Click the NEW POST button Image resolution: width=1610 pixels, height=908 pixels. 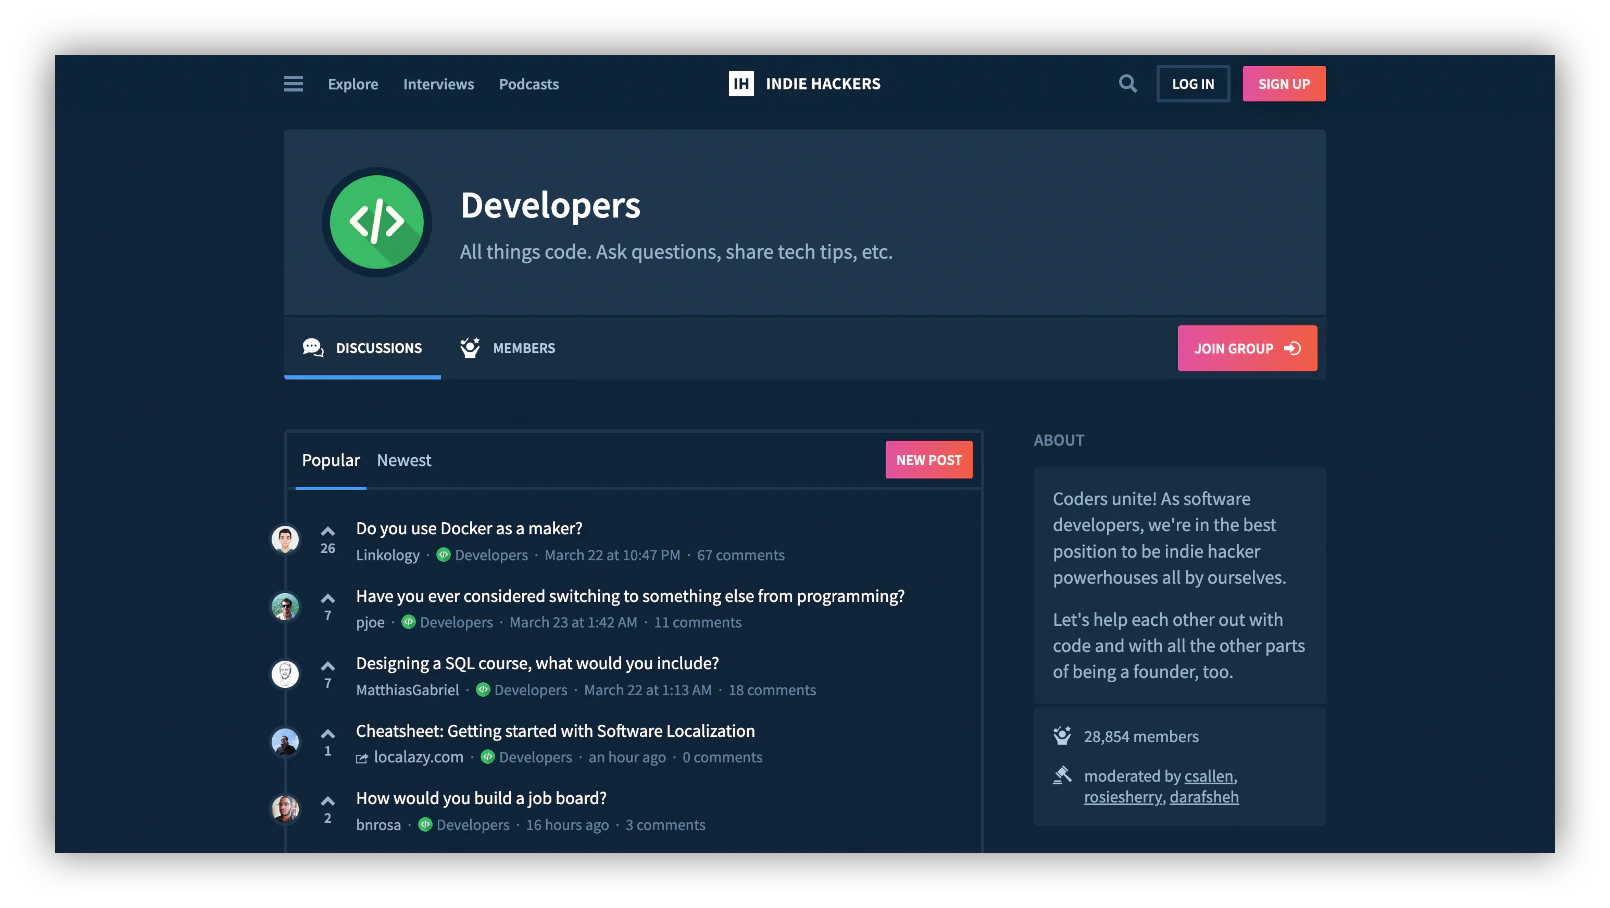[929, 460]
